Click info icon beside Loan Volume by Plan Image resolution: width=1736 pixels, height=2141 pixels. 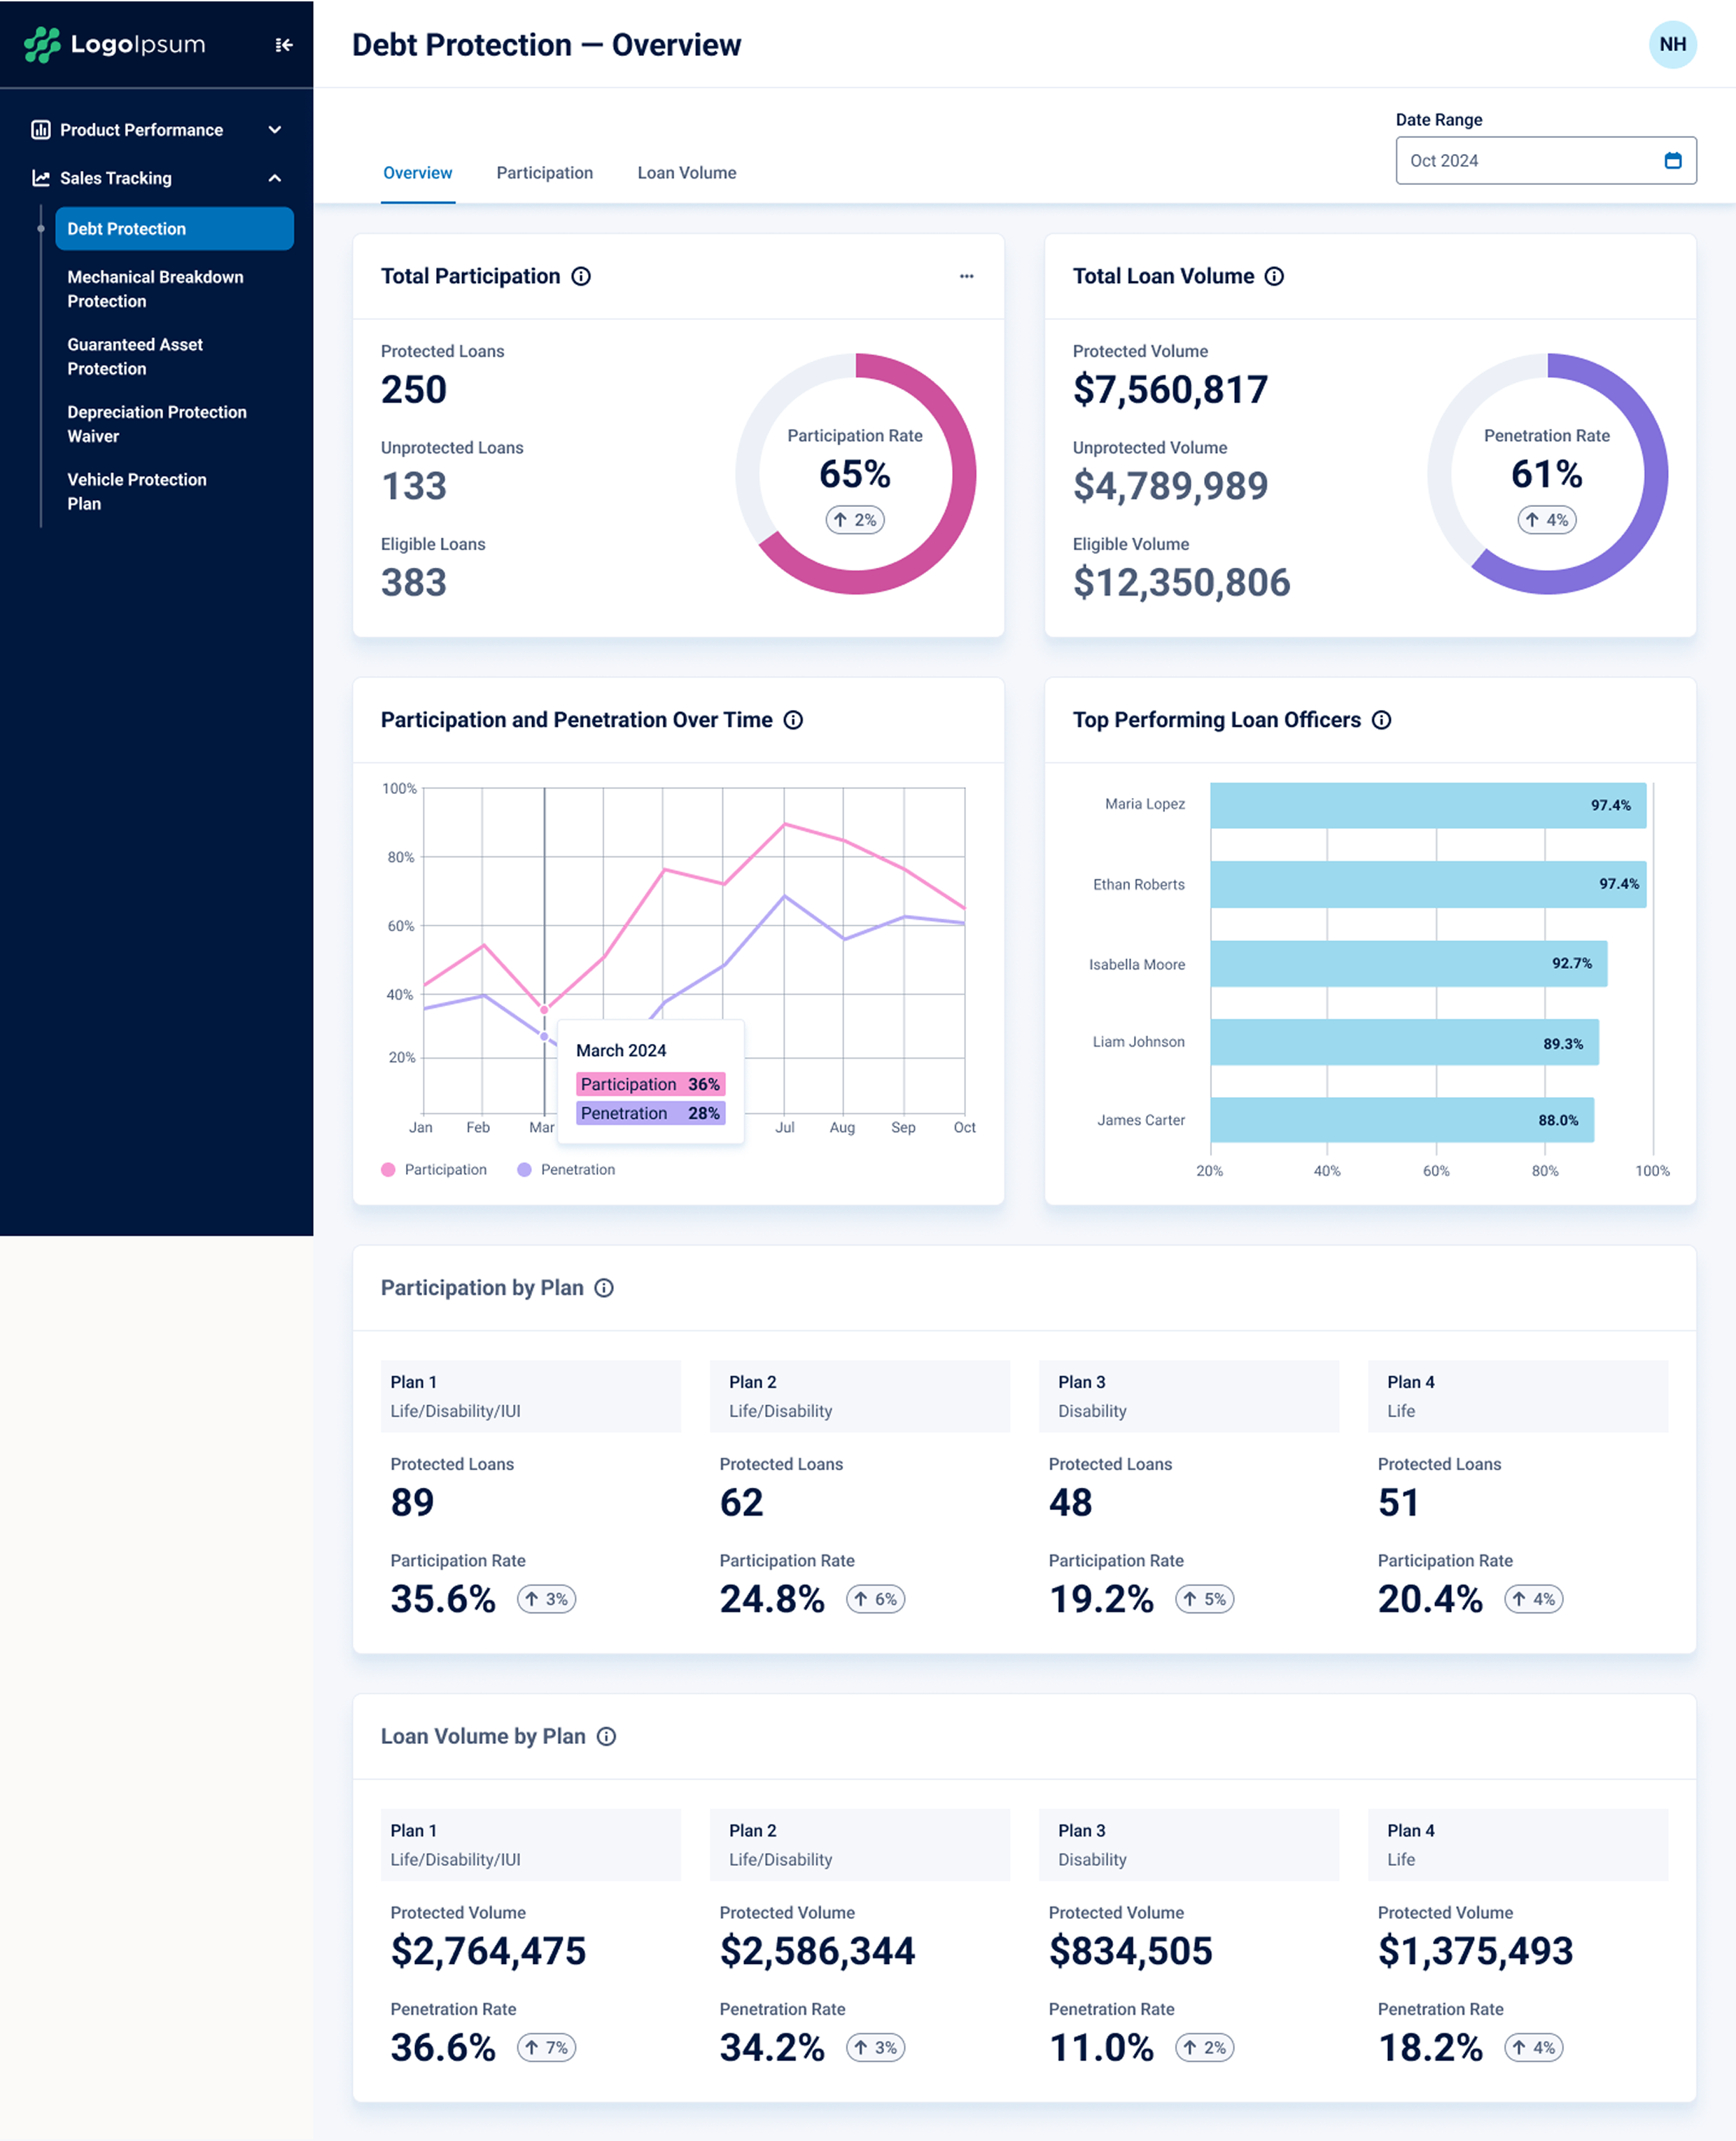point(606,1737)
